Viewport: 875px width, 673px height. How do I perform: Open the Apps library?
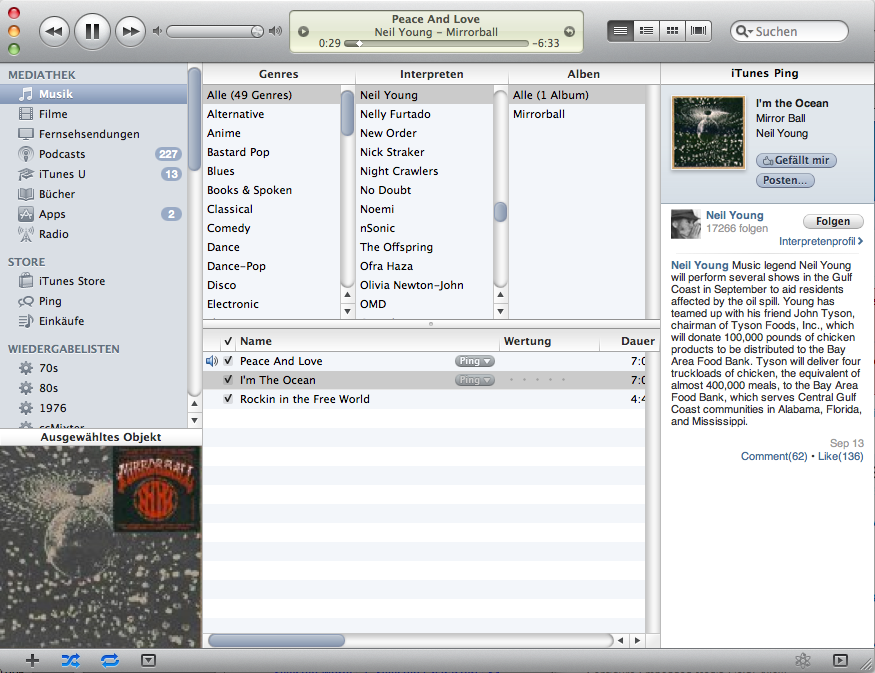click(x=94, y=214)
